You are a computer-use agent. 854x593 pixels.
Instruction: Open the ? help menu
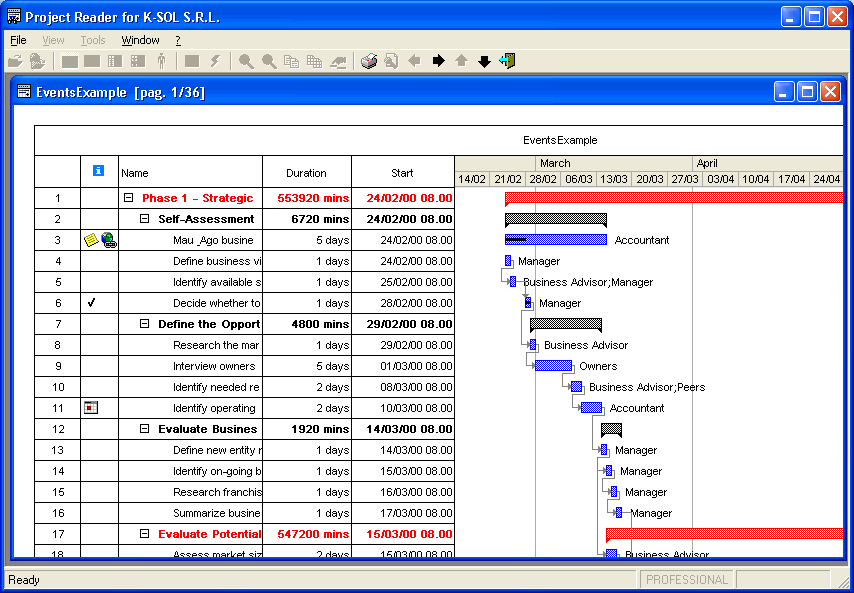[x=178, y=40]
